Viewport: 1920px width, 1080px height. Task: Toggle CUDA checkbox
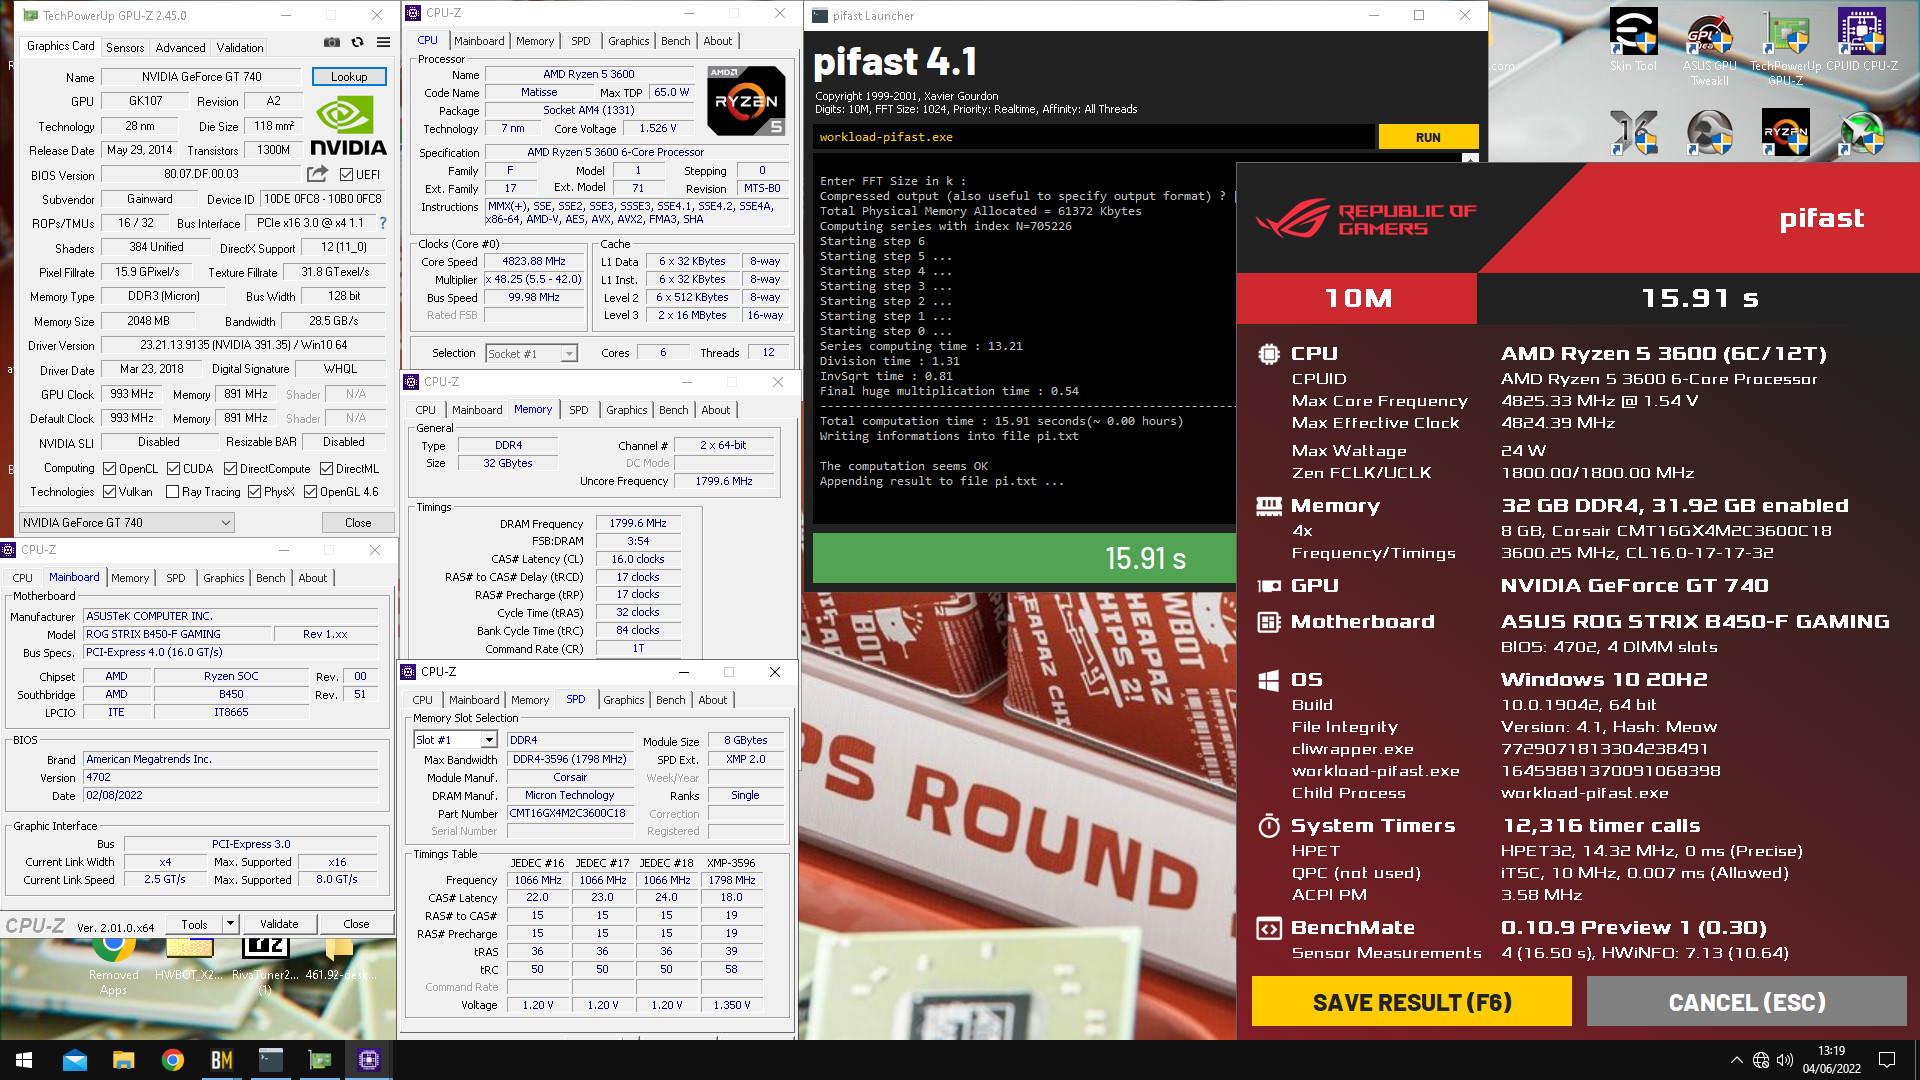(x=174, y=468)
